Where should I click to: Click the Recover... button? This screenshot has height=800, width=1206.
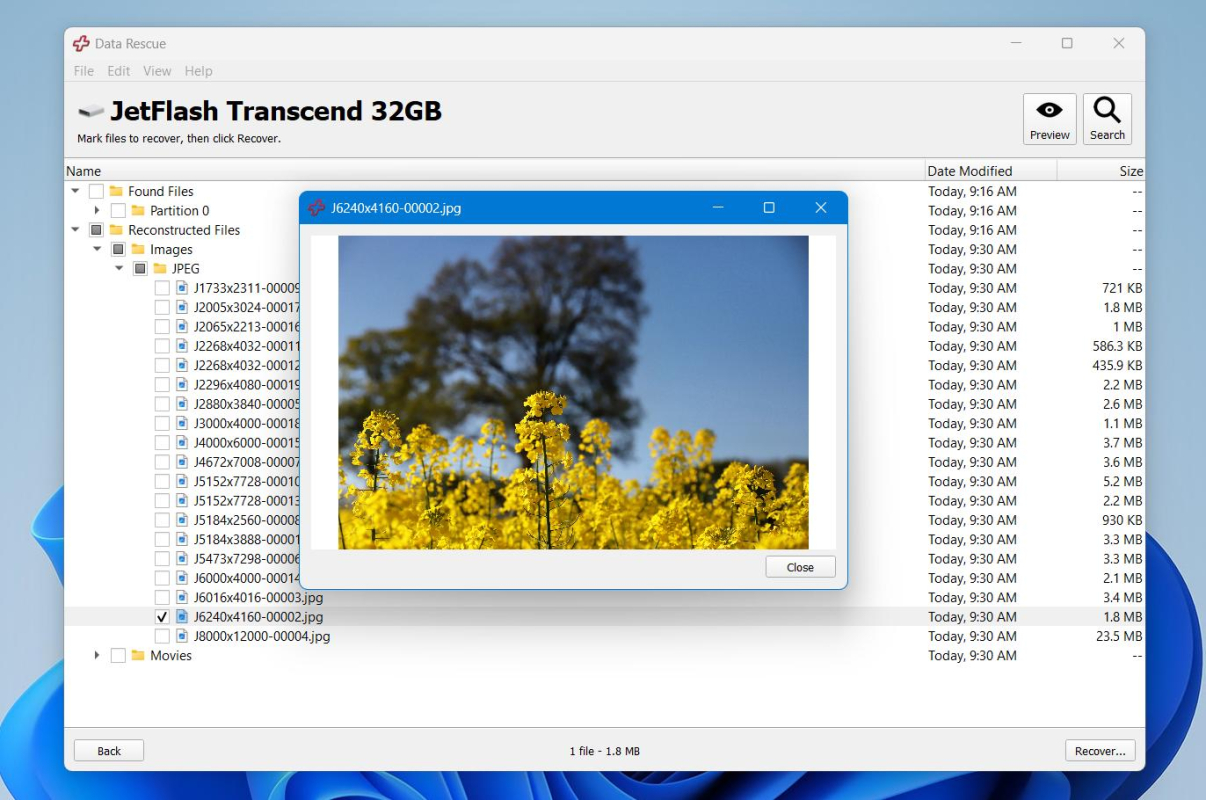tap(1100, 751)
